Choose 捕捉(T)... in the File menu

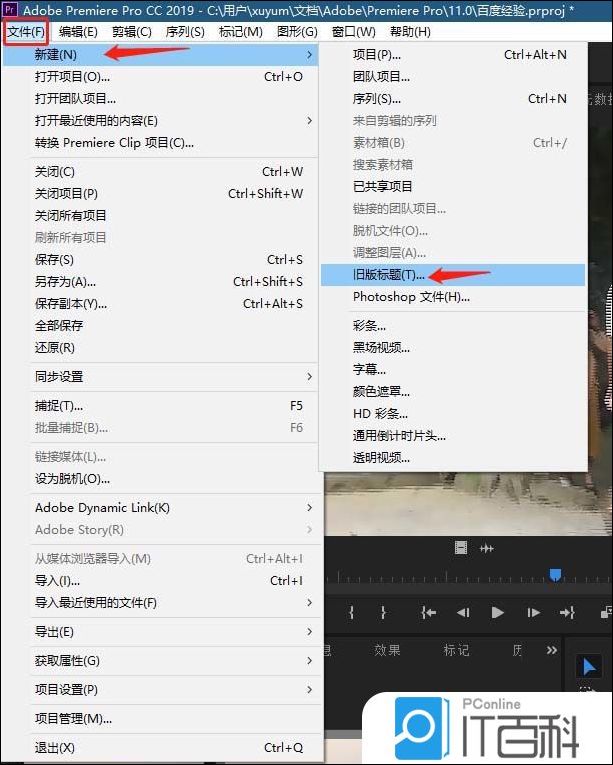coord(161,405)
